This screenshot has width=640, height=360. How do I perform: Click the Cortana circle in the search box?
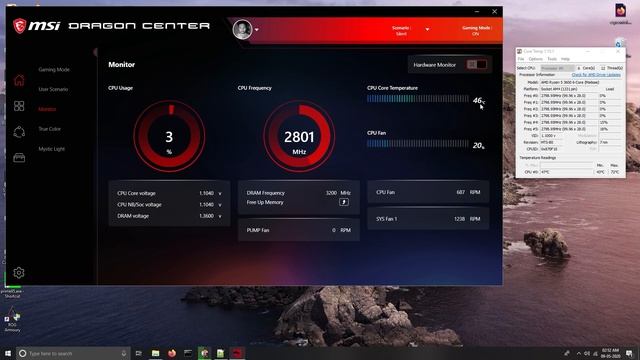pyautogui.click(x=23, y=353)
